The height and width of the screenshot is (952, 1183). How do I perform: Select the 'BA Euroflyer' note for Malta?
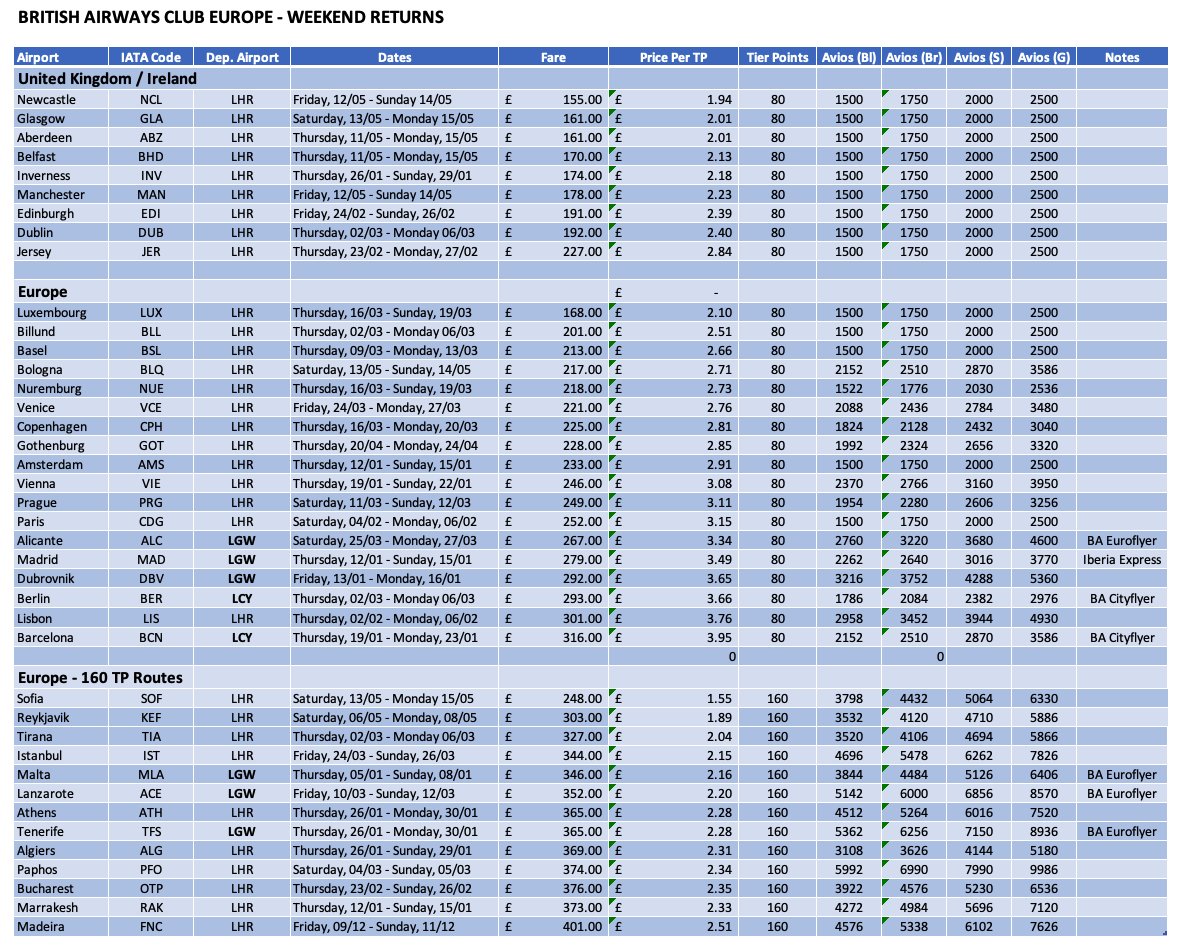tap(1122, 775)
